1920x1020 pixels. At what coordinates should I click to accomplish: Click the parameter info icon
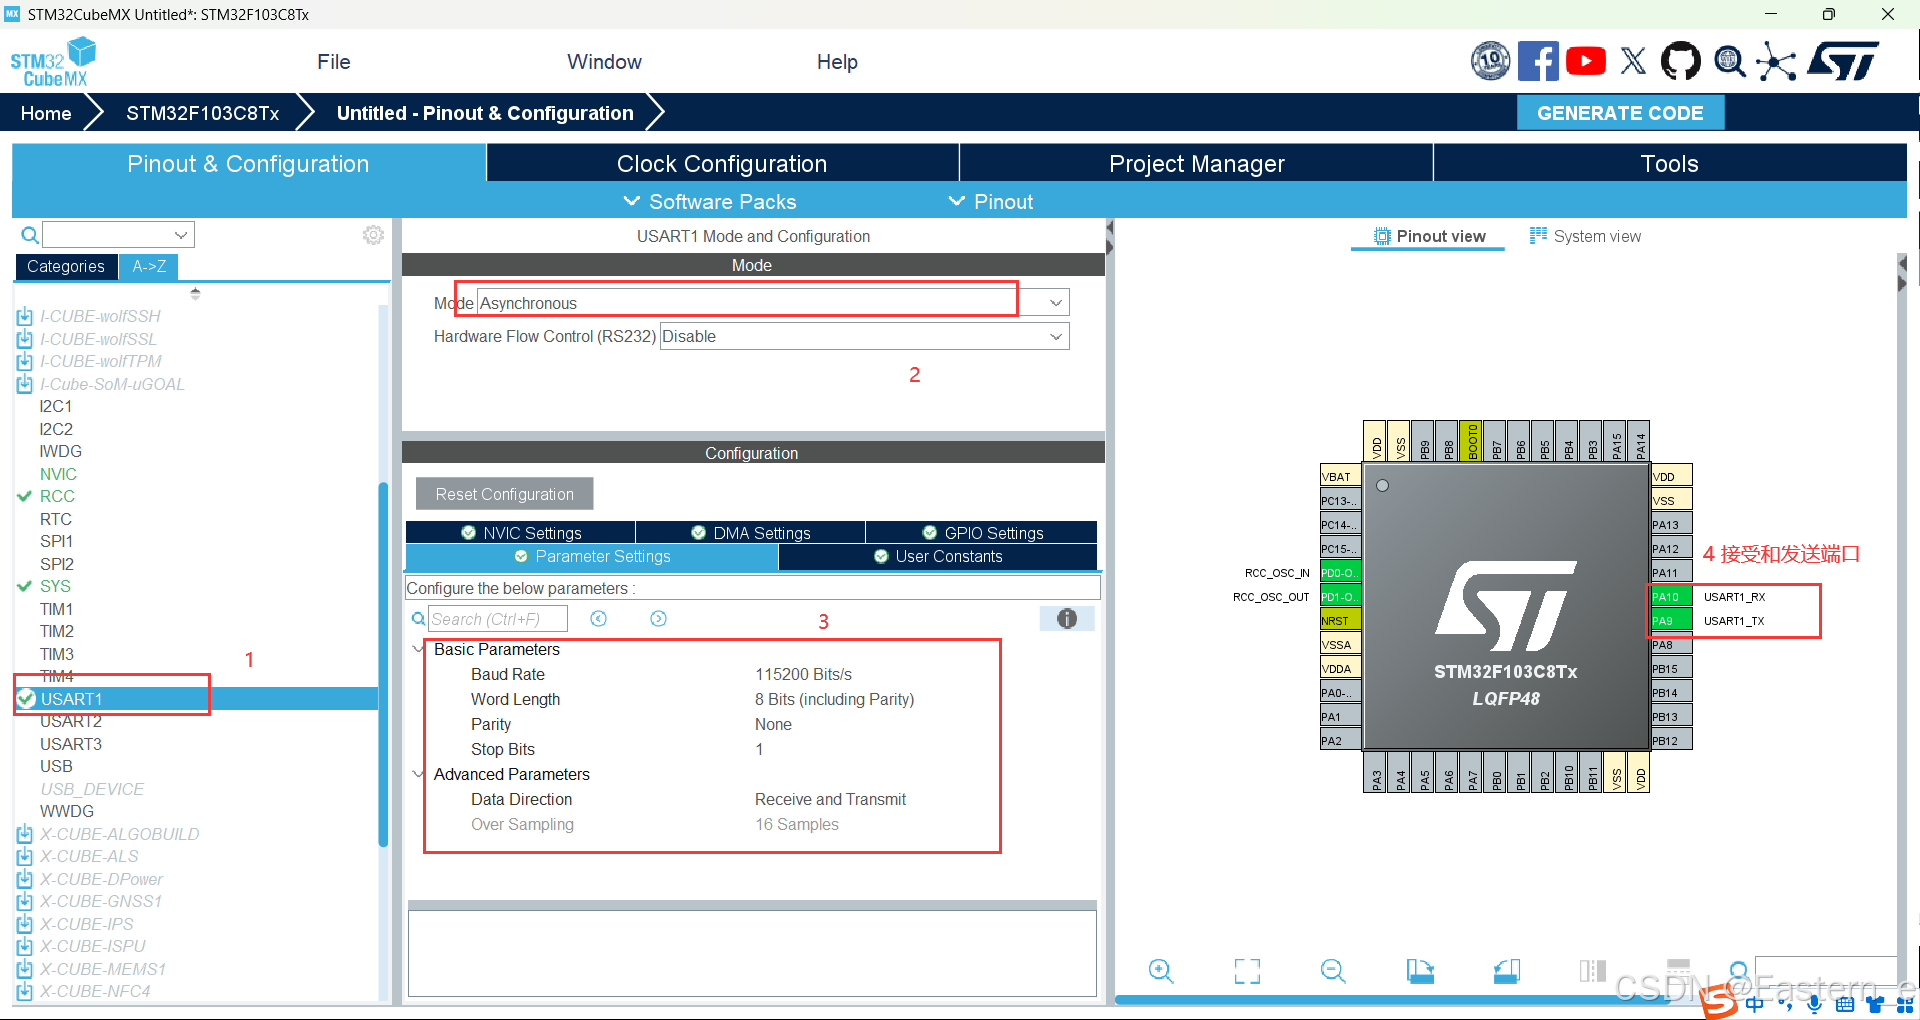pos(1067,619)
